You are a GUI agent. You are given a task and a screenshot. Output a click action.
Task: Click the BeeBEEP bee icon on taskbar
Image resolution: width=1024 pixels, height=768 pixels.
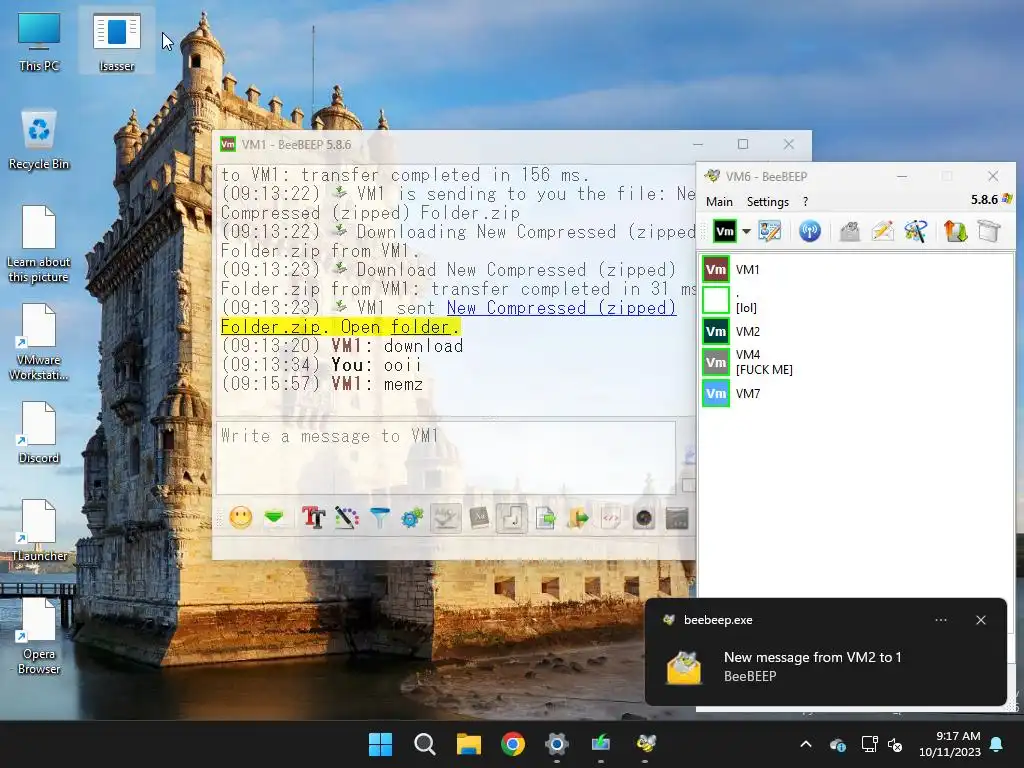[645, 744]
